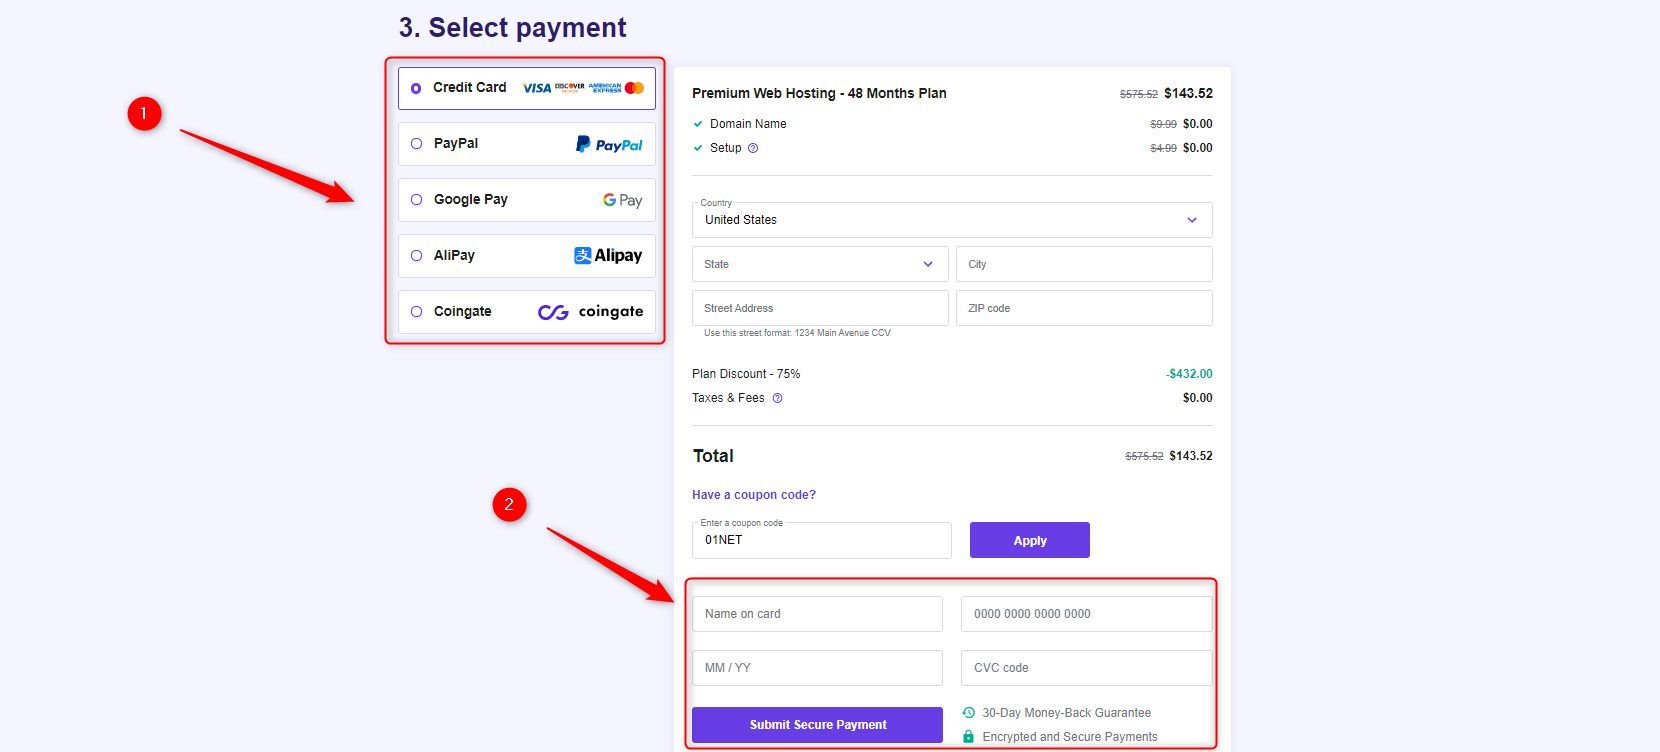Click the Alipay logo
This screenshot has width=1660, height=752.
[x=608, y=256]
